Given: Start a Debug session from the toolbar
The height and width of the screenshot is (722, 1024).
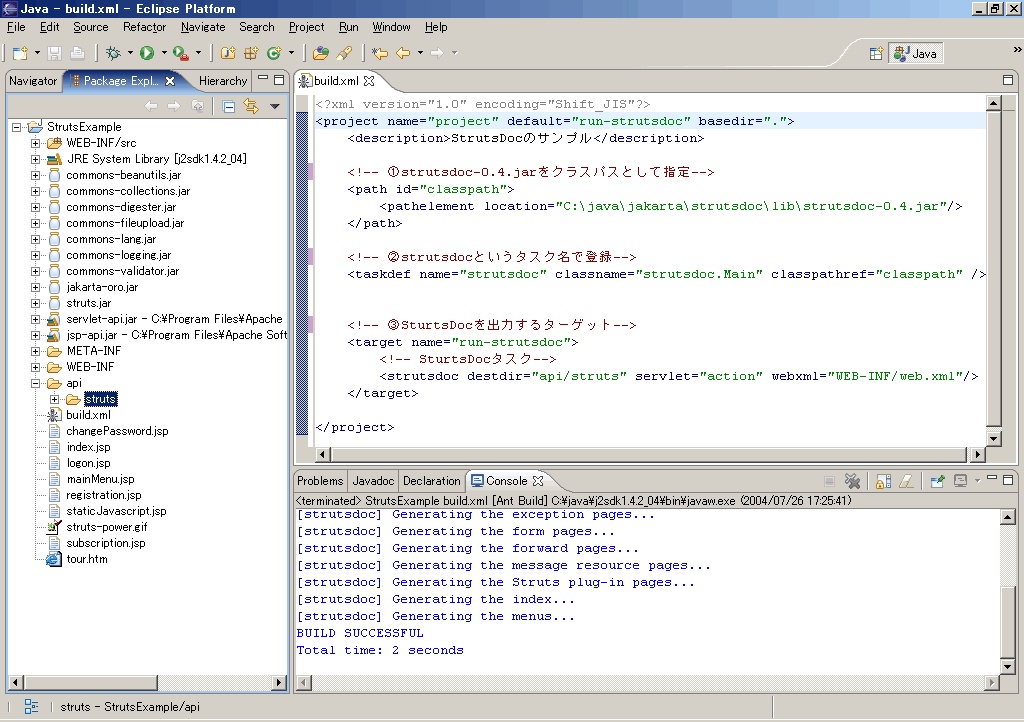Looking at the screenshot, I should (114, 52).
